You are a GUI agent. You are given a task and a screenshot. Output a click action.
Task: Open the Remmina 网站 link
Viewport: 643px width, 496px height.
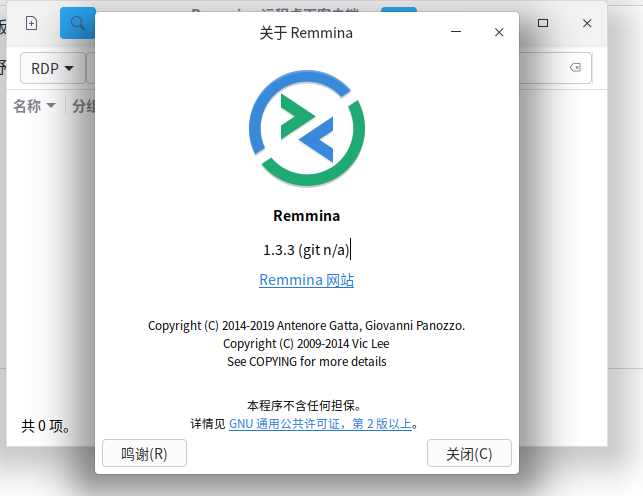point(306,280)
